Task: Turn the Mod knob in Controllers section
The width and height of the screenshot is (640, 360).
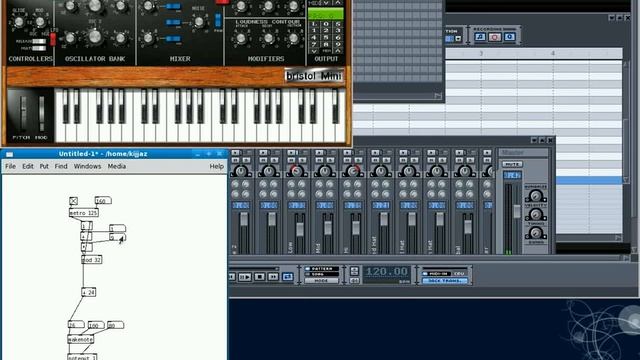Action: coord(40,21)
